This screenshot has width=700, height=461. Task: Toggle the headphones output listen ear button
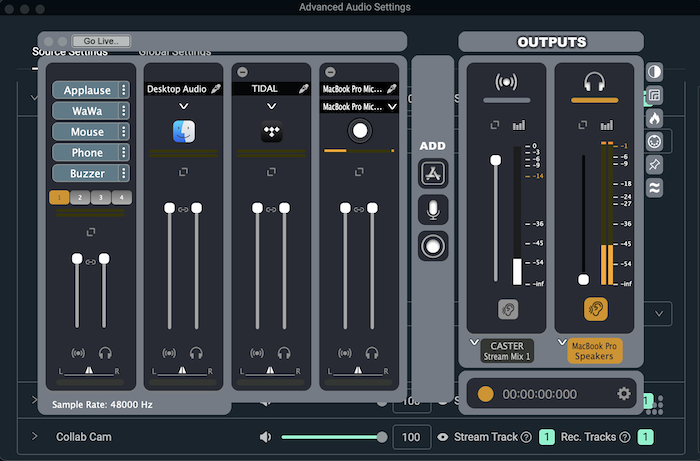pos(596,309)
